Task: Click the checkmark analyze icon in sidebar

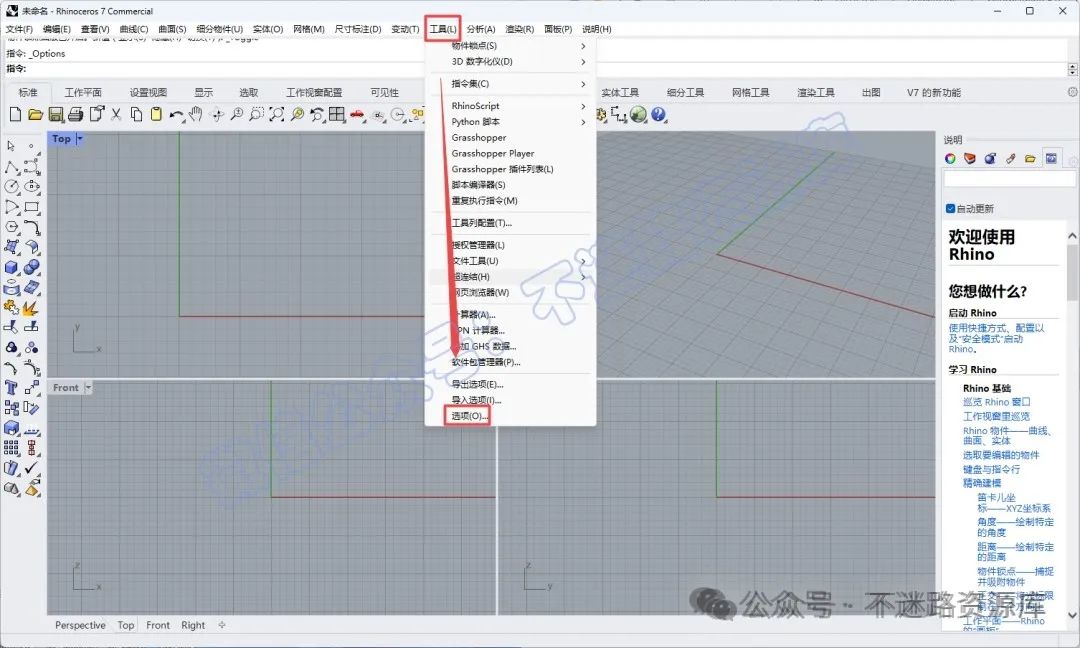Action: click(32, 468)
